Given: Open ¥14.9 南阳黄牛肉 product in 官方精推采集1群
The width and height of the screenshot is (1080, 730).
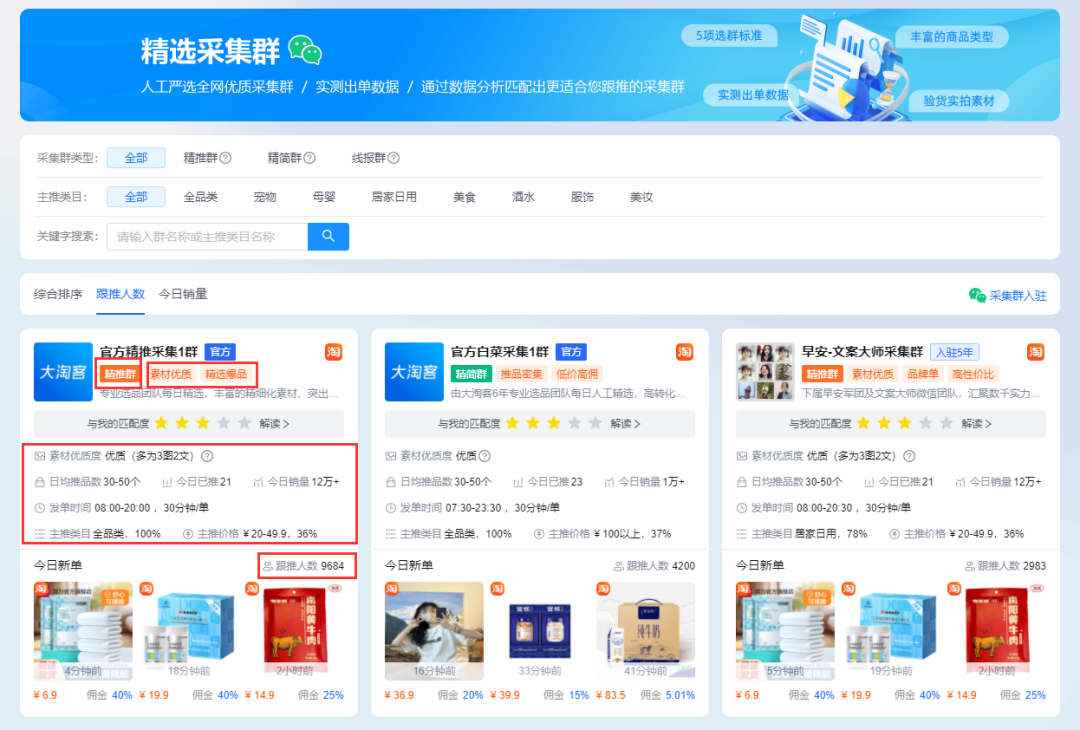Looking at the screenshot, I should click(294, 630).
